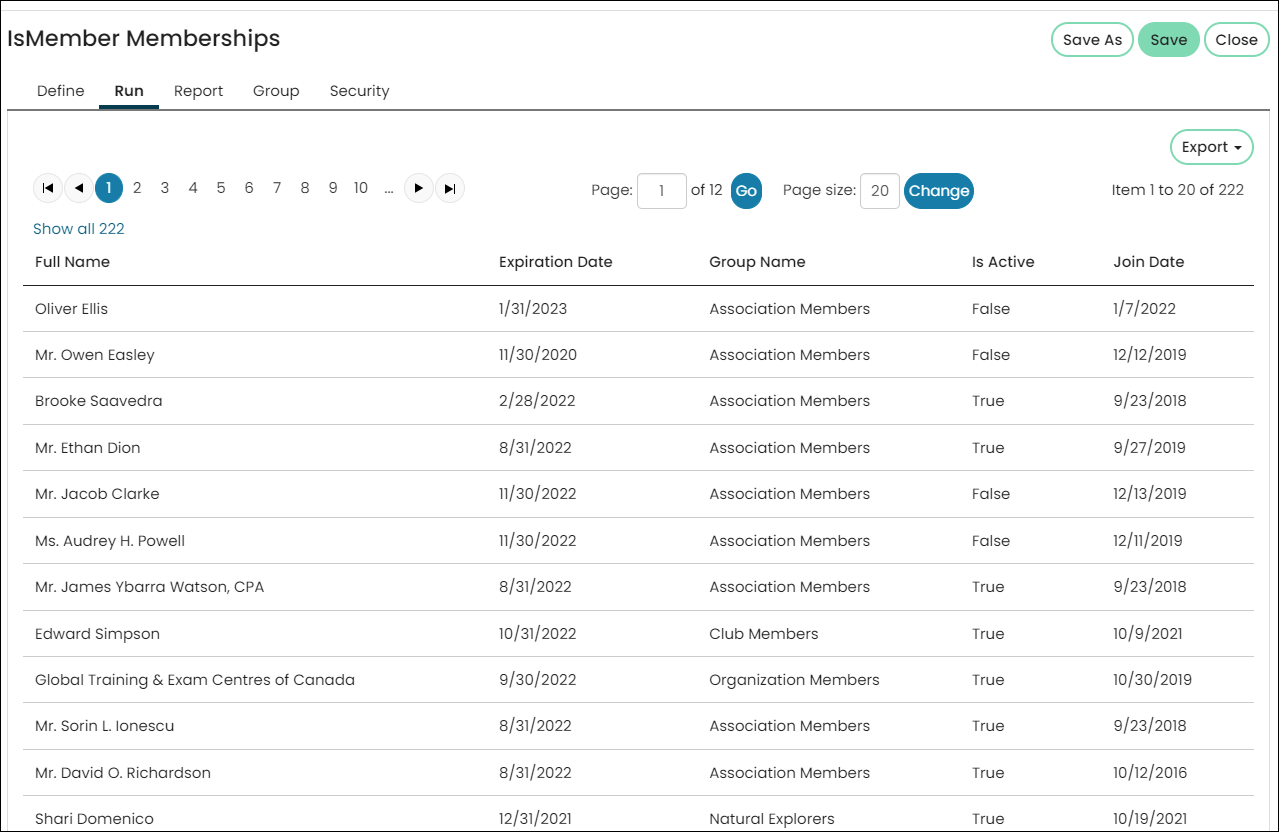Go to page 5 in pager
Viewport: 1279px width, 832px height.
click(221, 188)
